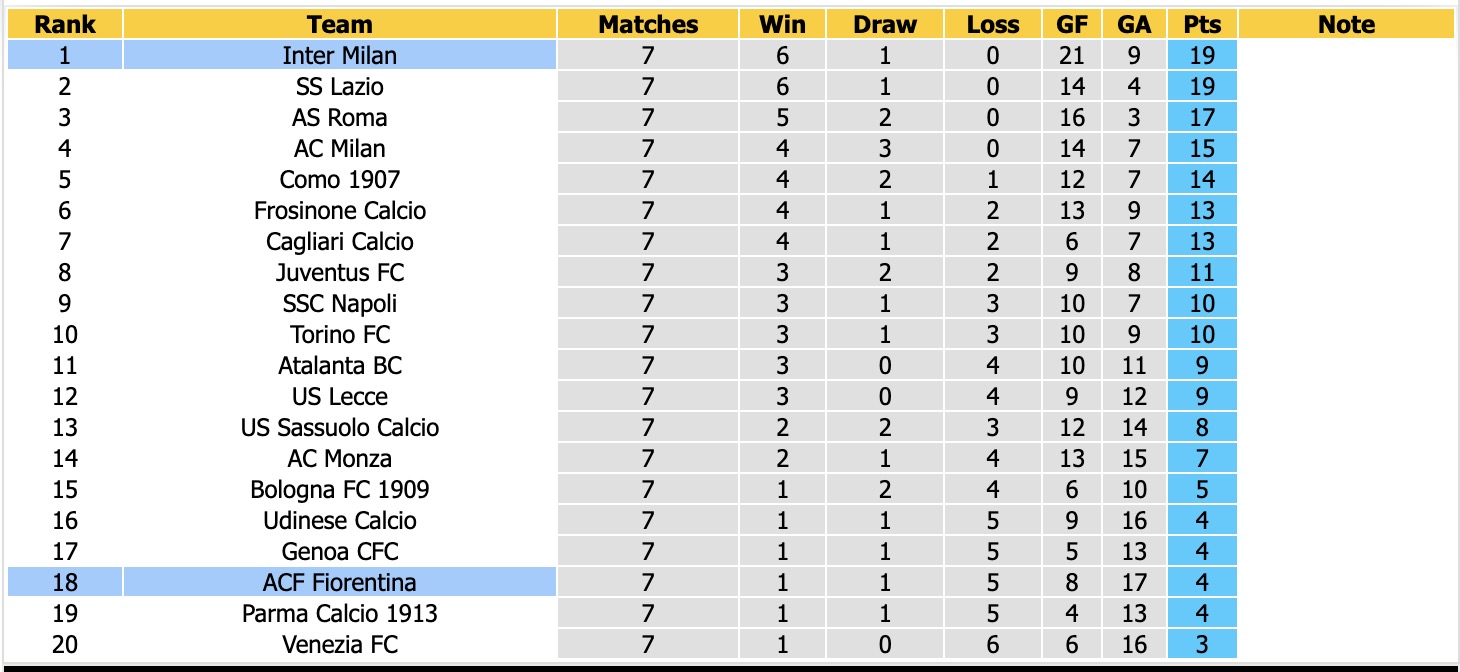Click the Loss column header
Viewport: 1460px width, 672px height.
993,25
